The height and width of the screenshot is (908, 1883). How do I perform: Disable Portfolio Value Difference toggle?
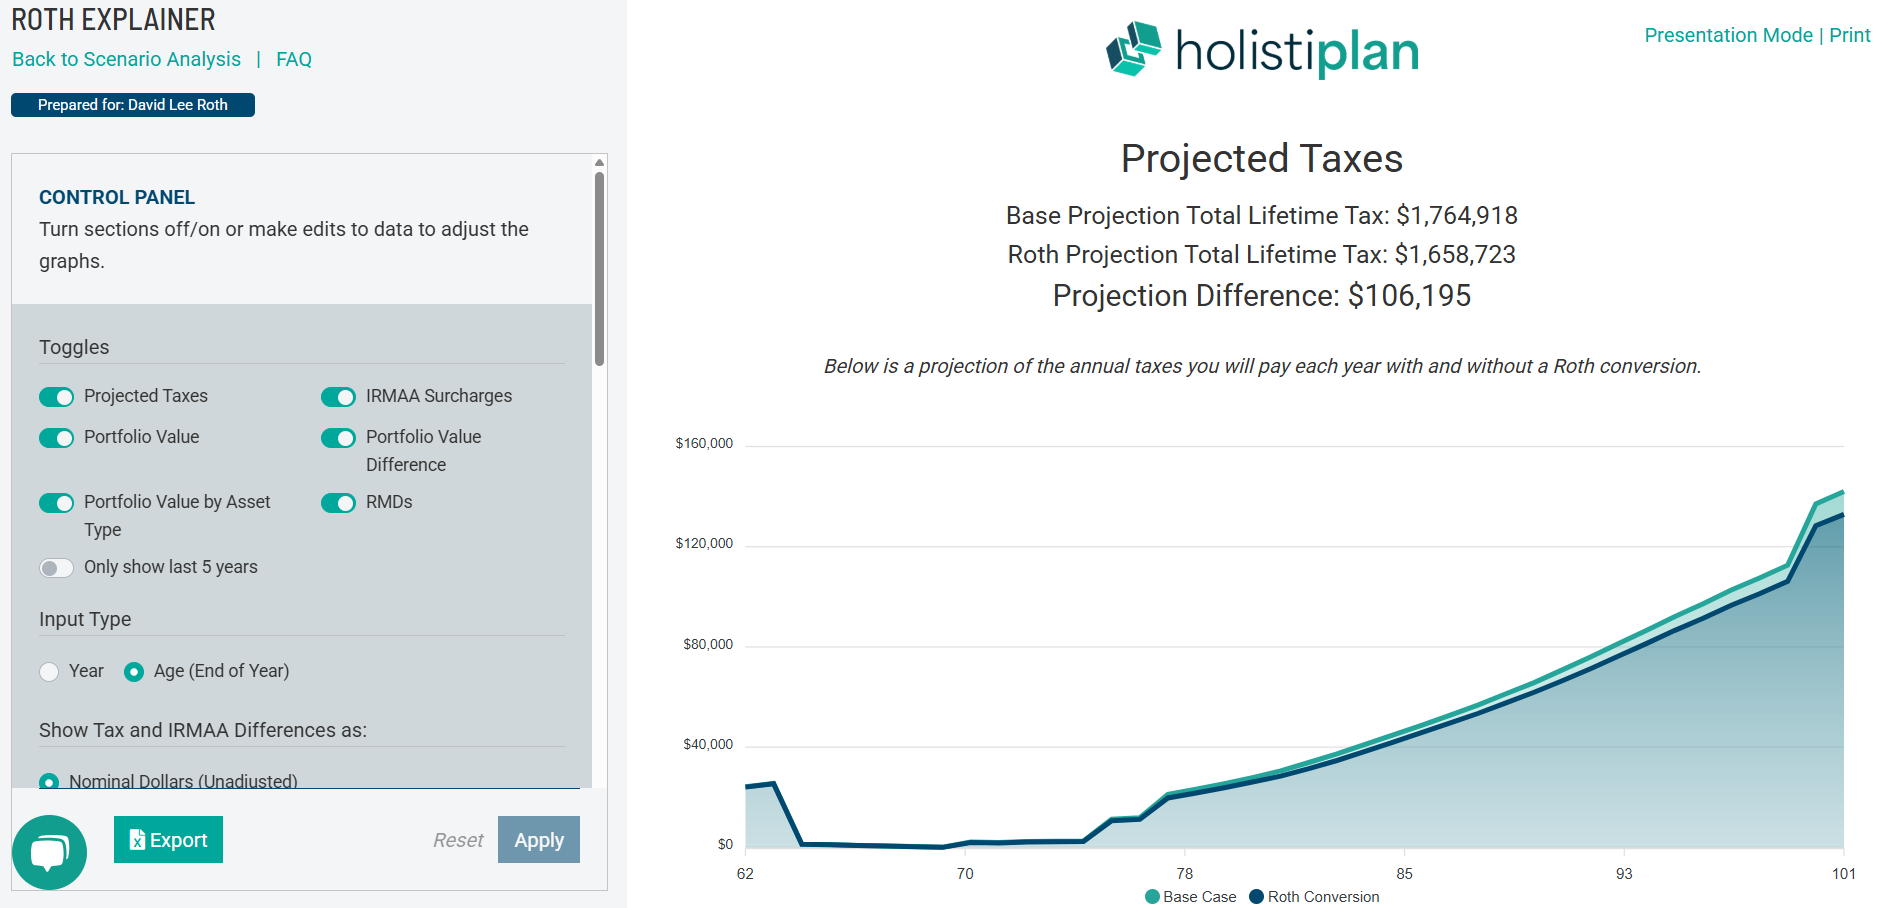(x=338, y=438)
